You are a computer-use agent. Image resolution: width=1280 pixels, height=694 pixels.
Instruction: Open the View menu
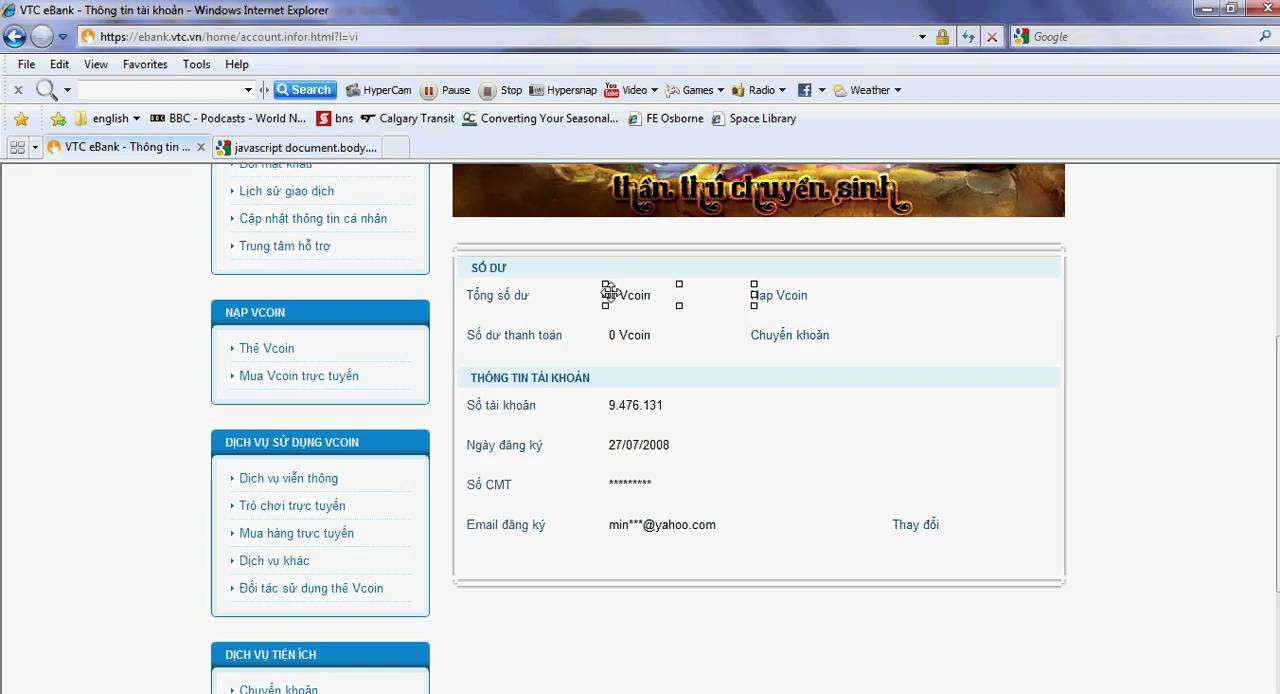click(x=96, y=64)
